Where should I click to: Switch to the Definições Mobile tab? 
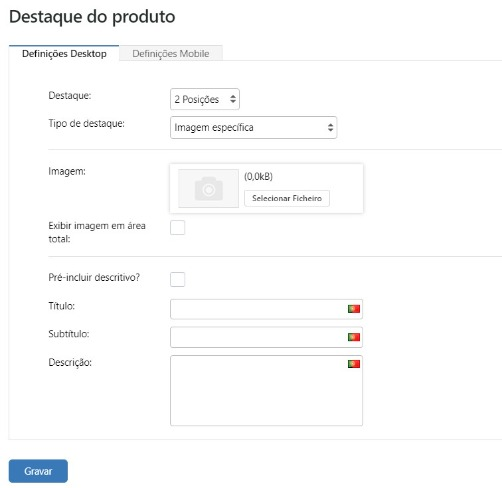tap(171, 53)
